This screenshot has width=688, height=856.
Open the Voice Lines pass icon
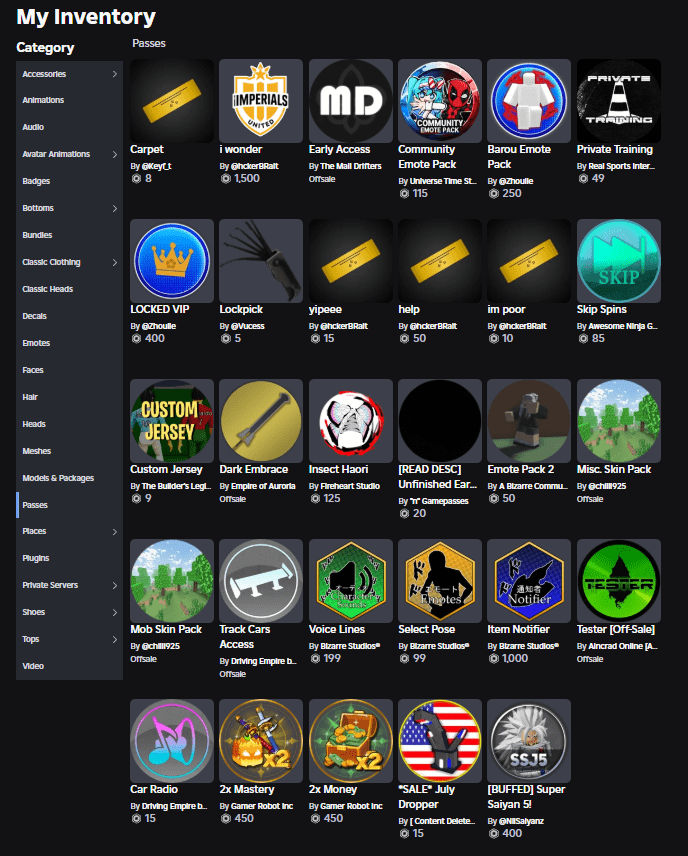click(350, 581)
